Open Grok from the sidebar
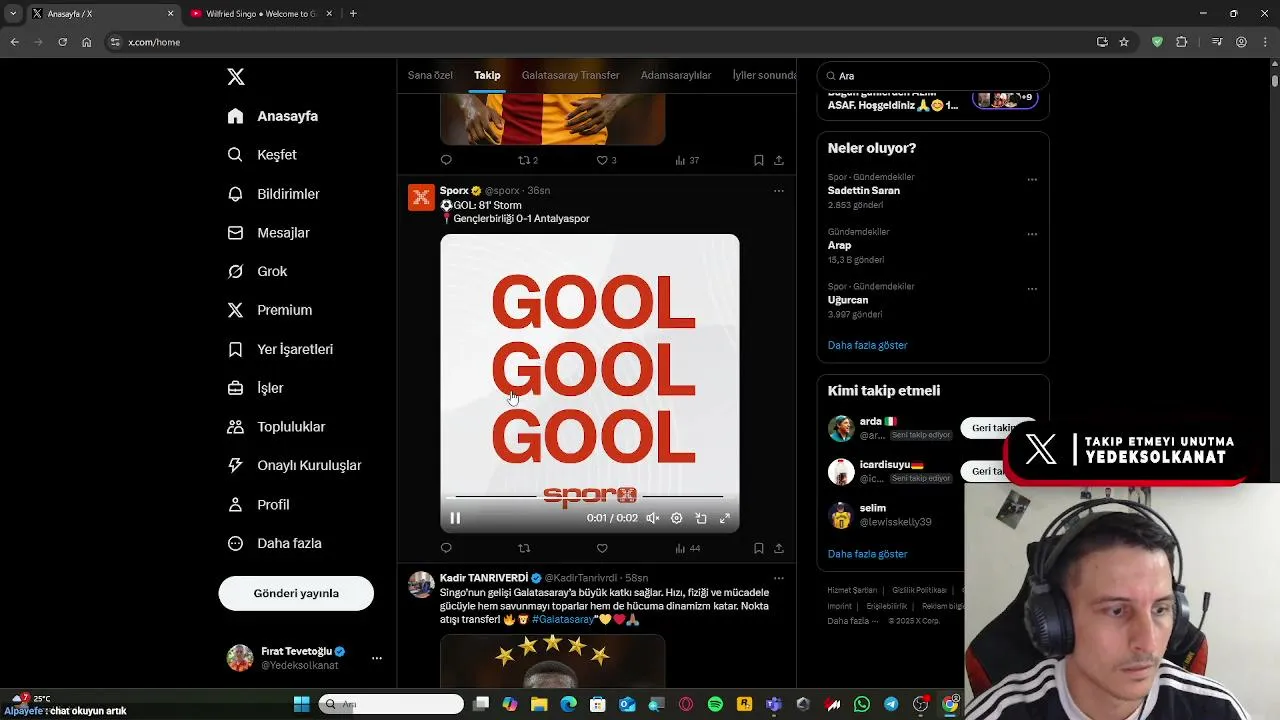This screenshot has height=720, width=1280. [x=258, y=271]
